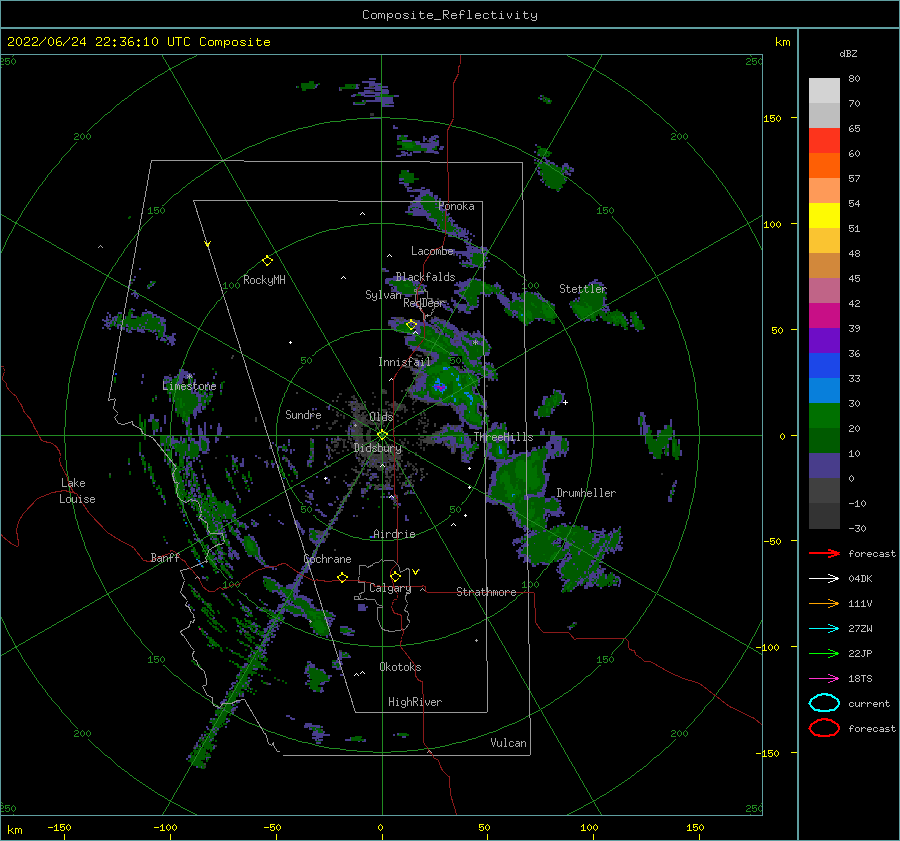
Task: Click the RockyMH label
Action: click(x=264, y=280)
